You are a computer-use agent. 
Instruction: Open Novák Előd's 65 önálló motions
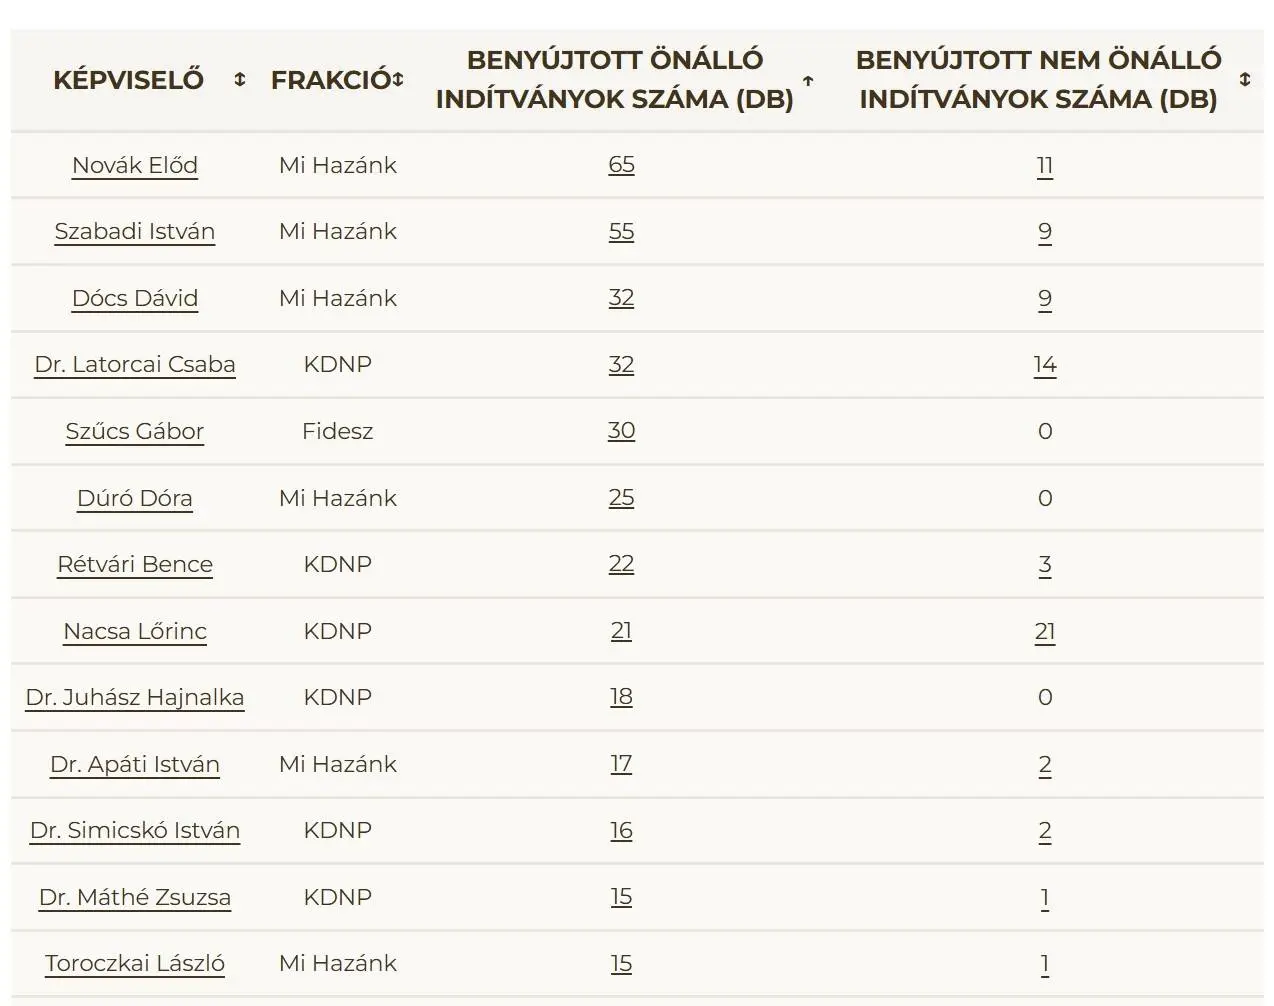coord(621,165)
